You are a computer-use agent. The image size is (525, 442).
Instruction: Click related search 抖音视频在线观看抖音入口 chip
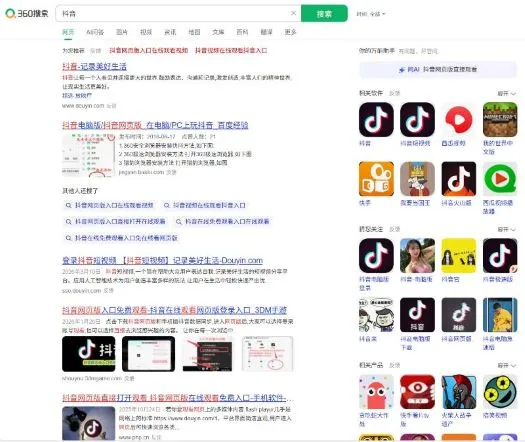[x=205, y=205]
